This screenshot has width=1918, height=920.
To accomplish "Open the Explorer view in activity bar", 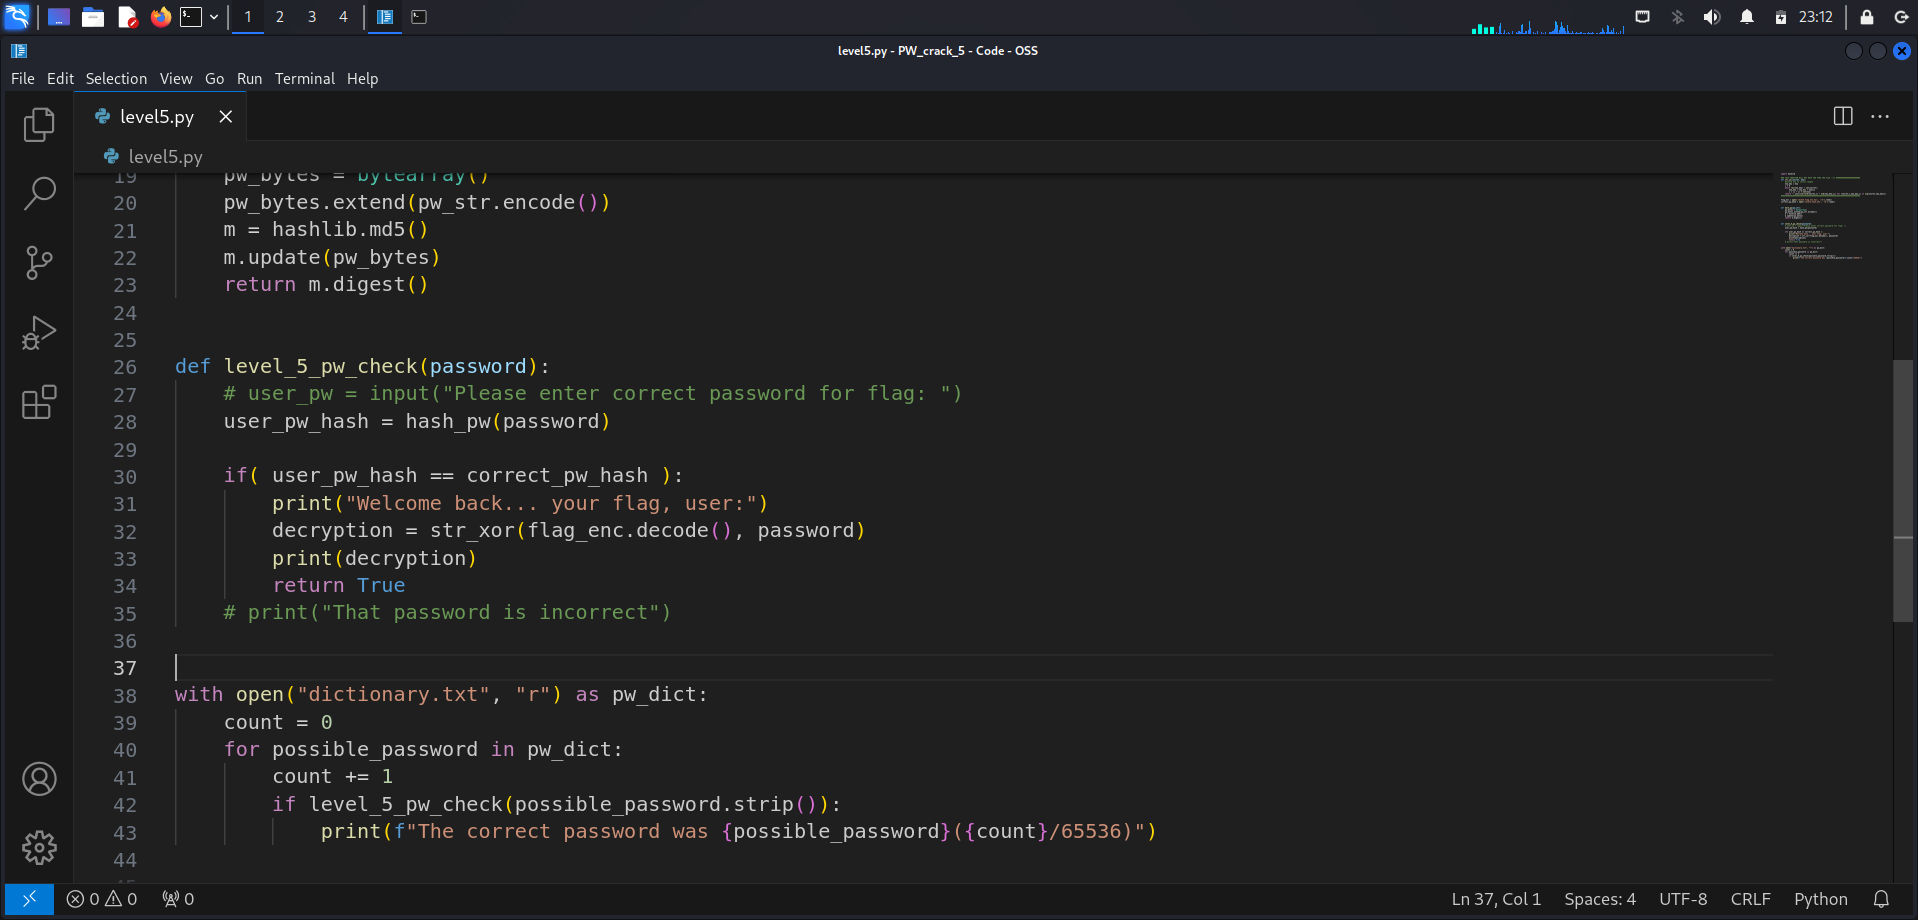I will [39, 124].
